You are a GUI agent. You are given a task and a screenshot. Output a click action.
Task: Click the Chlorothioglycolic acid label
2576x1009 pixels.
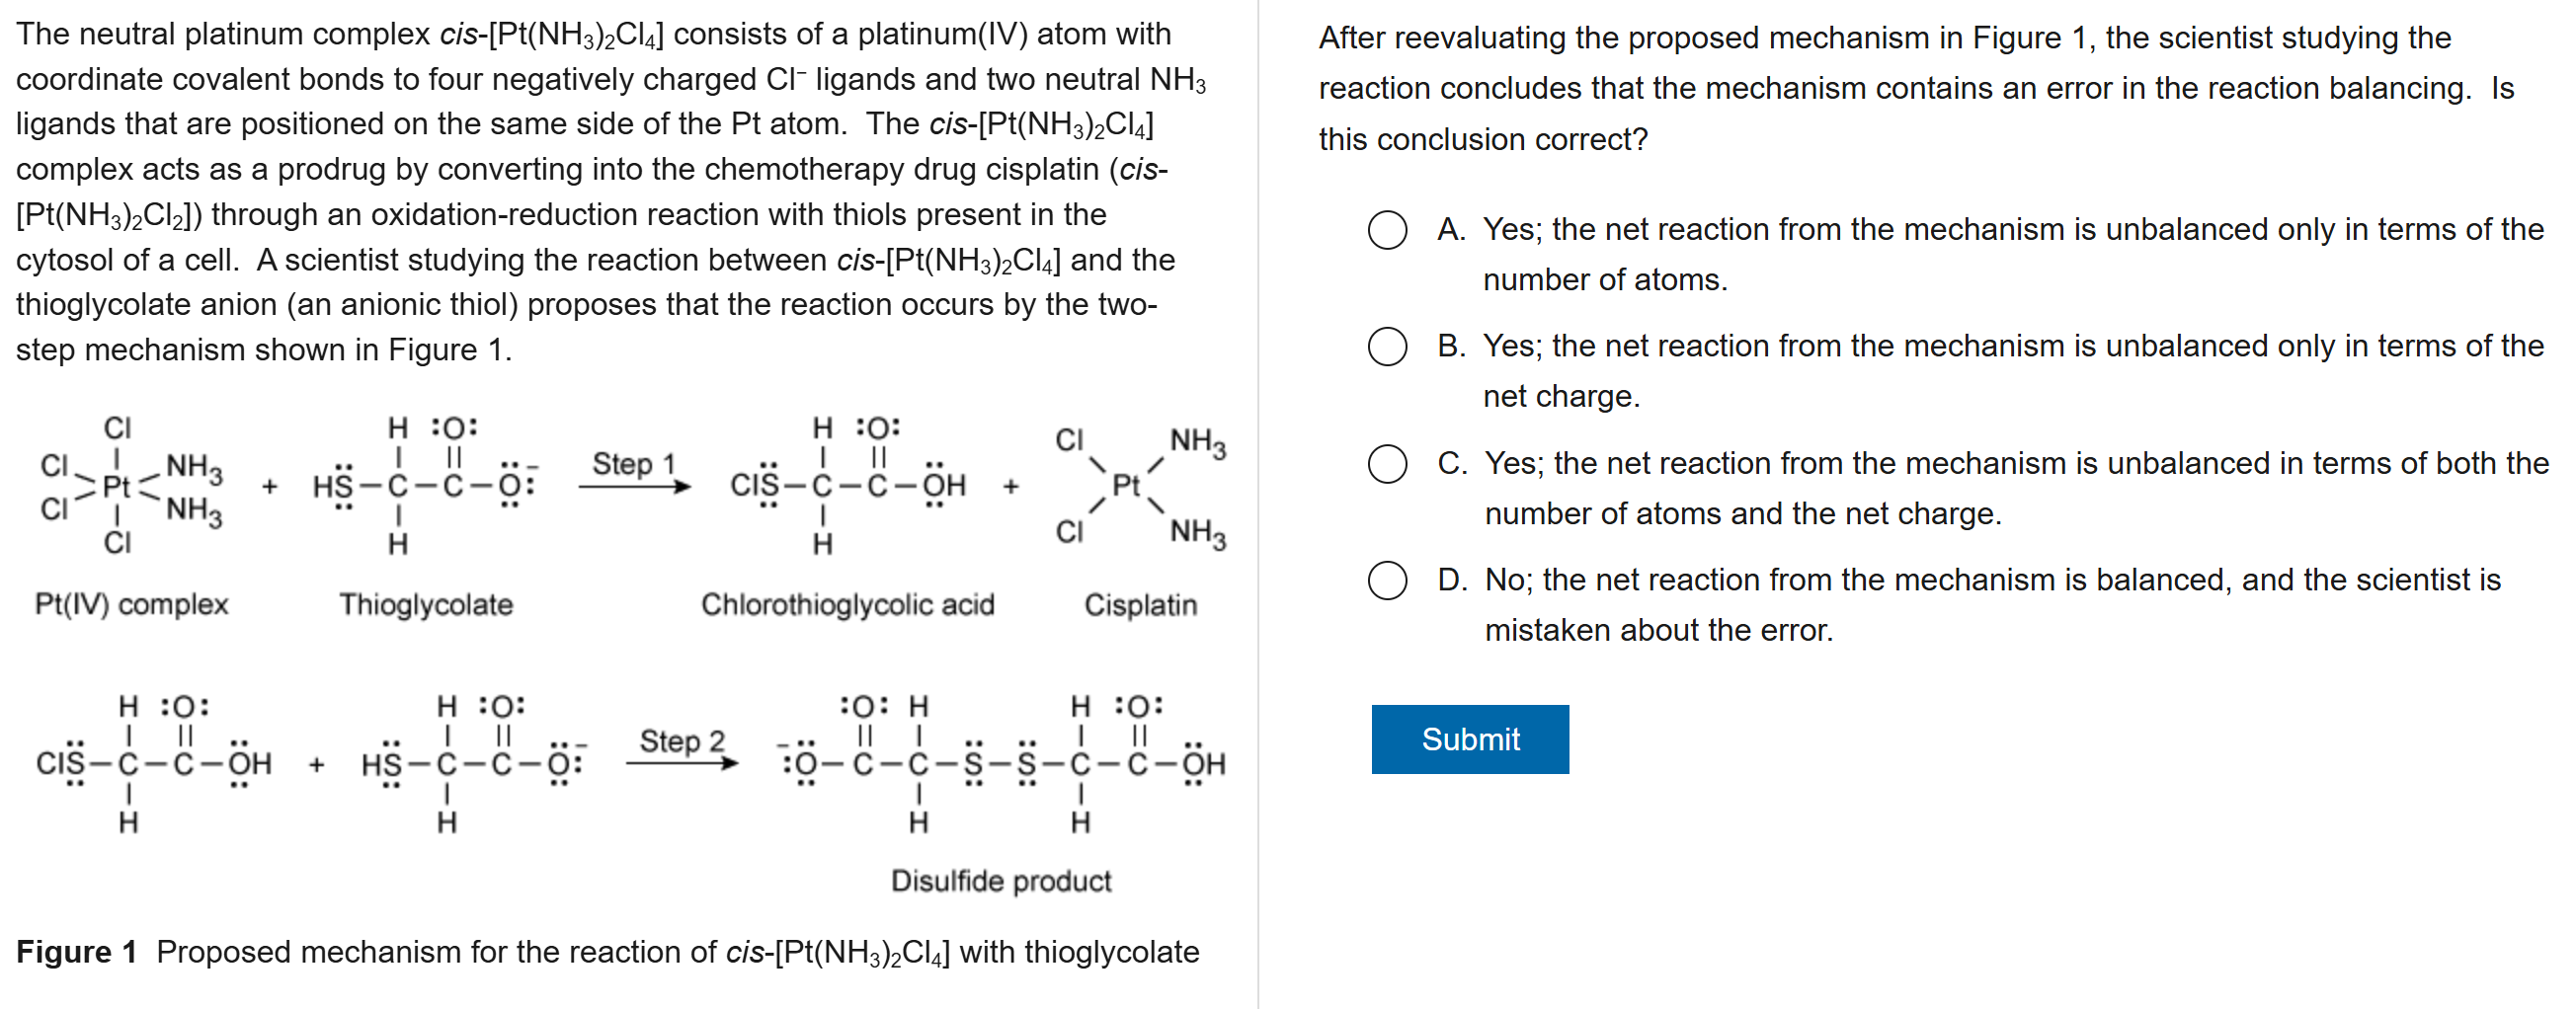tap(847, 605)
